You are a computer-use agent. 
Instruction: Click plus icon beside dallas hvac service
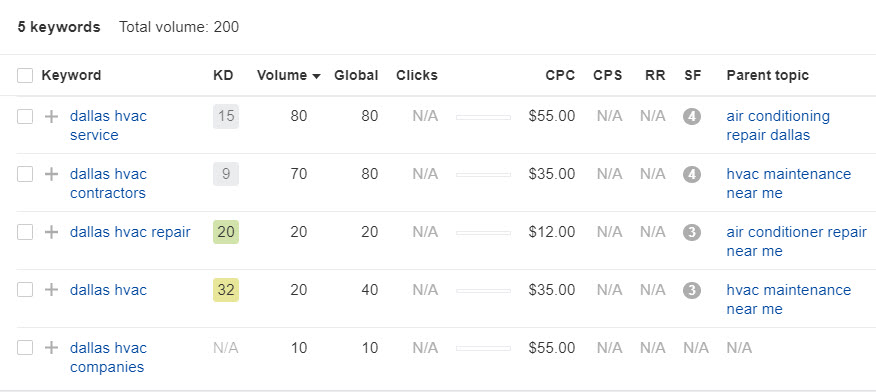pos(51,117)
